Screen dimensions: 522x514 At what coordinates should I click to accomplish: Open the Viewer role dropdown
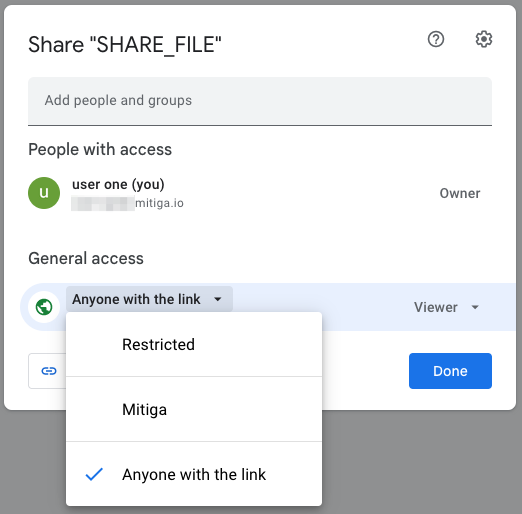tap(446, 307)
